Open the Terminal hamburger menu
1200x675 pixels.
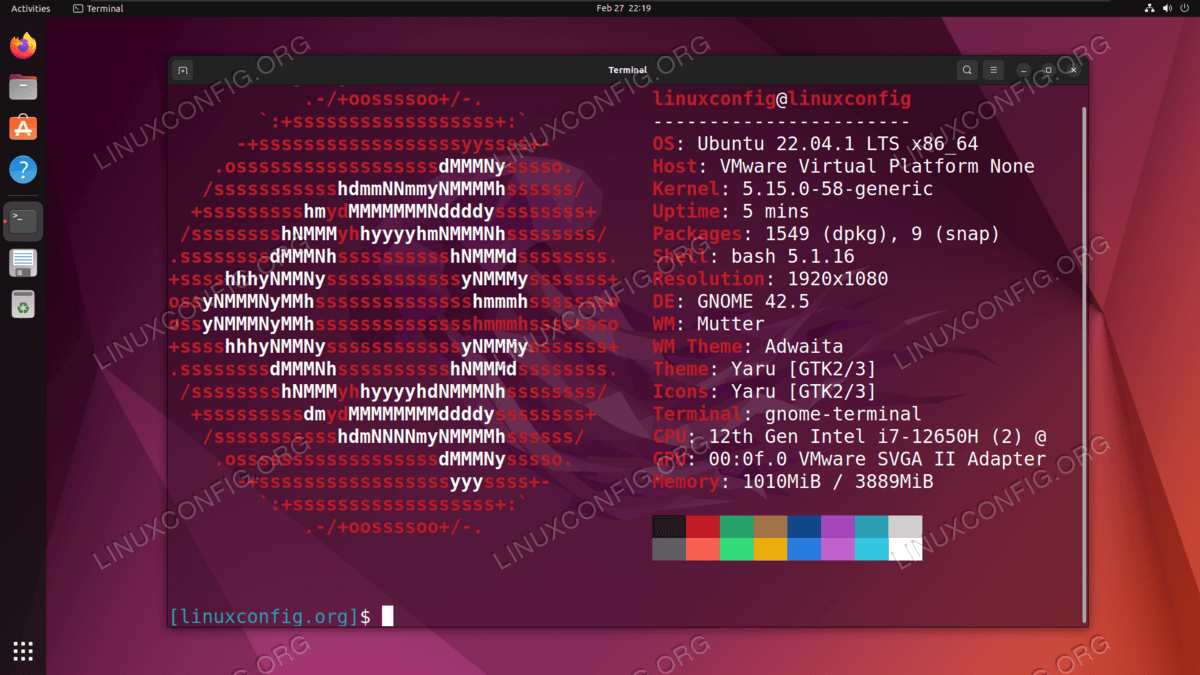pyautogui.click(x=993, y=70)
